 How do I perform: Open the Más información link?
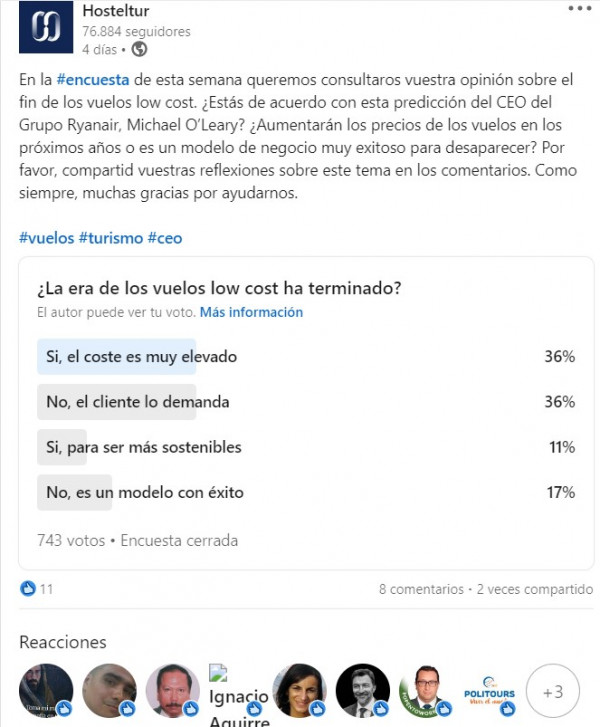point(251,312)
